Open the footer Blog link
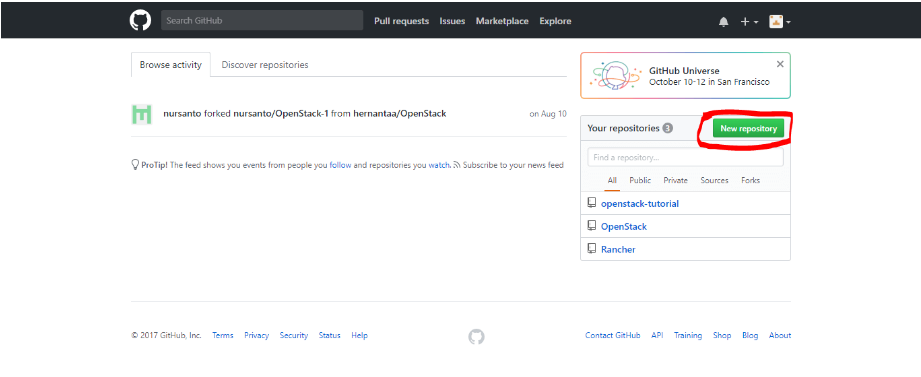This screenshot has width=921, height=377. click(x=750, y=335)
